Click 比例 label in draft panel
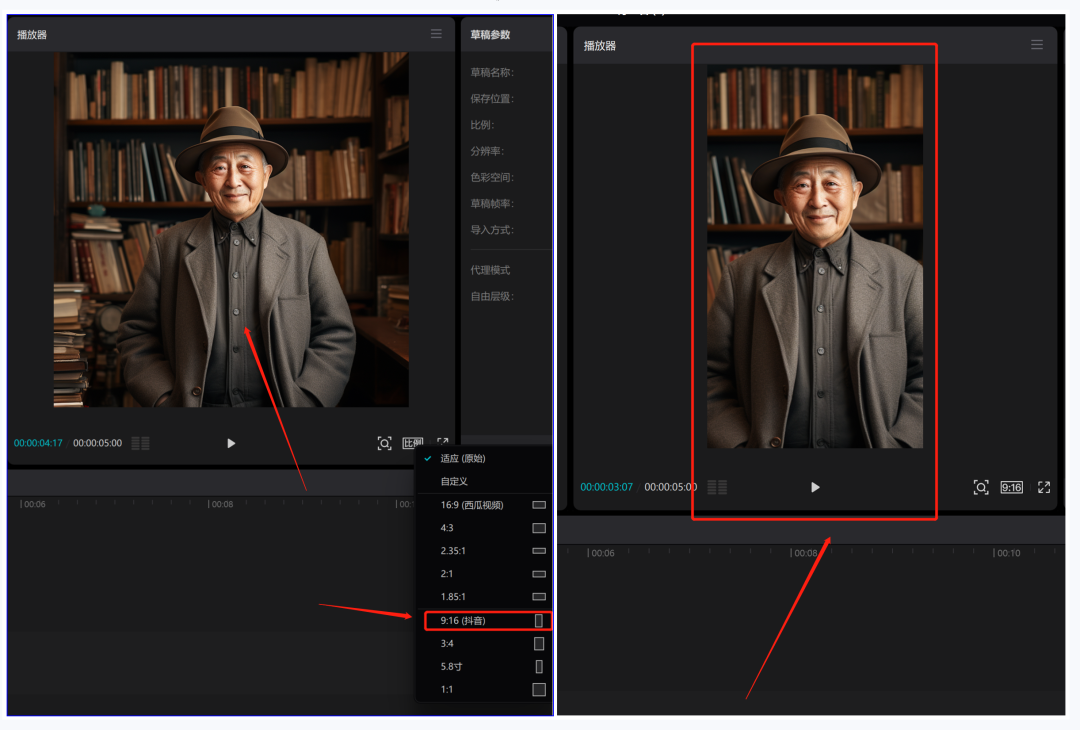 (x=482, y=125)
